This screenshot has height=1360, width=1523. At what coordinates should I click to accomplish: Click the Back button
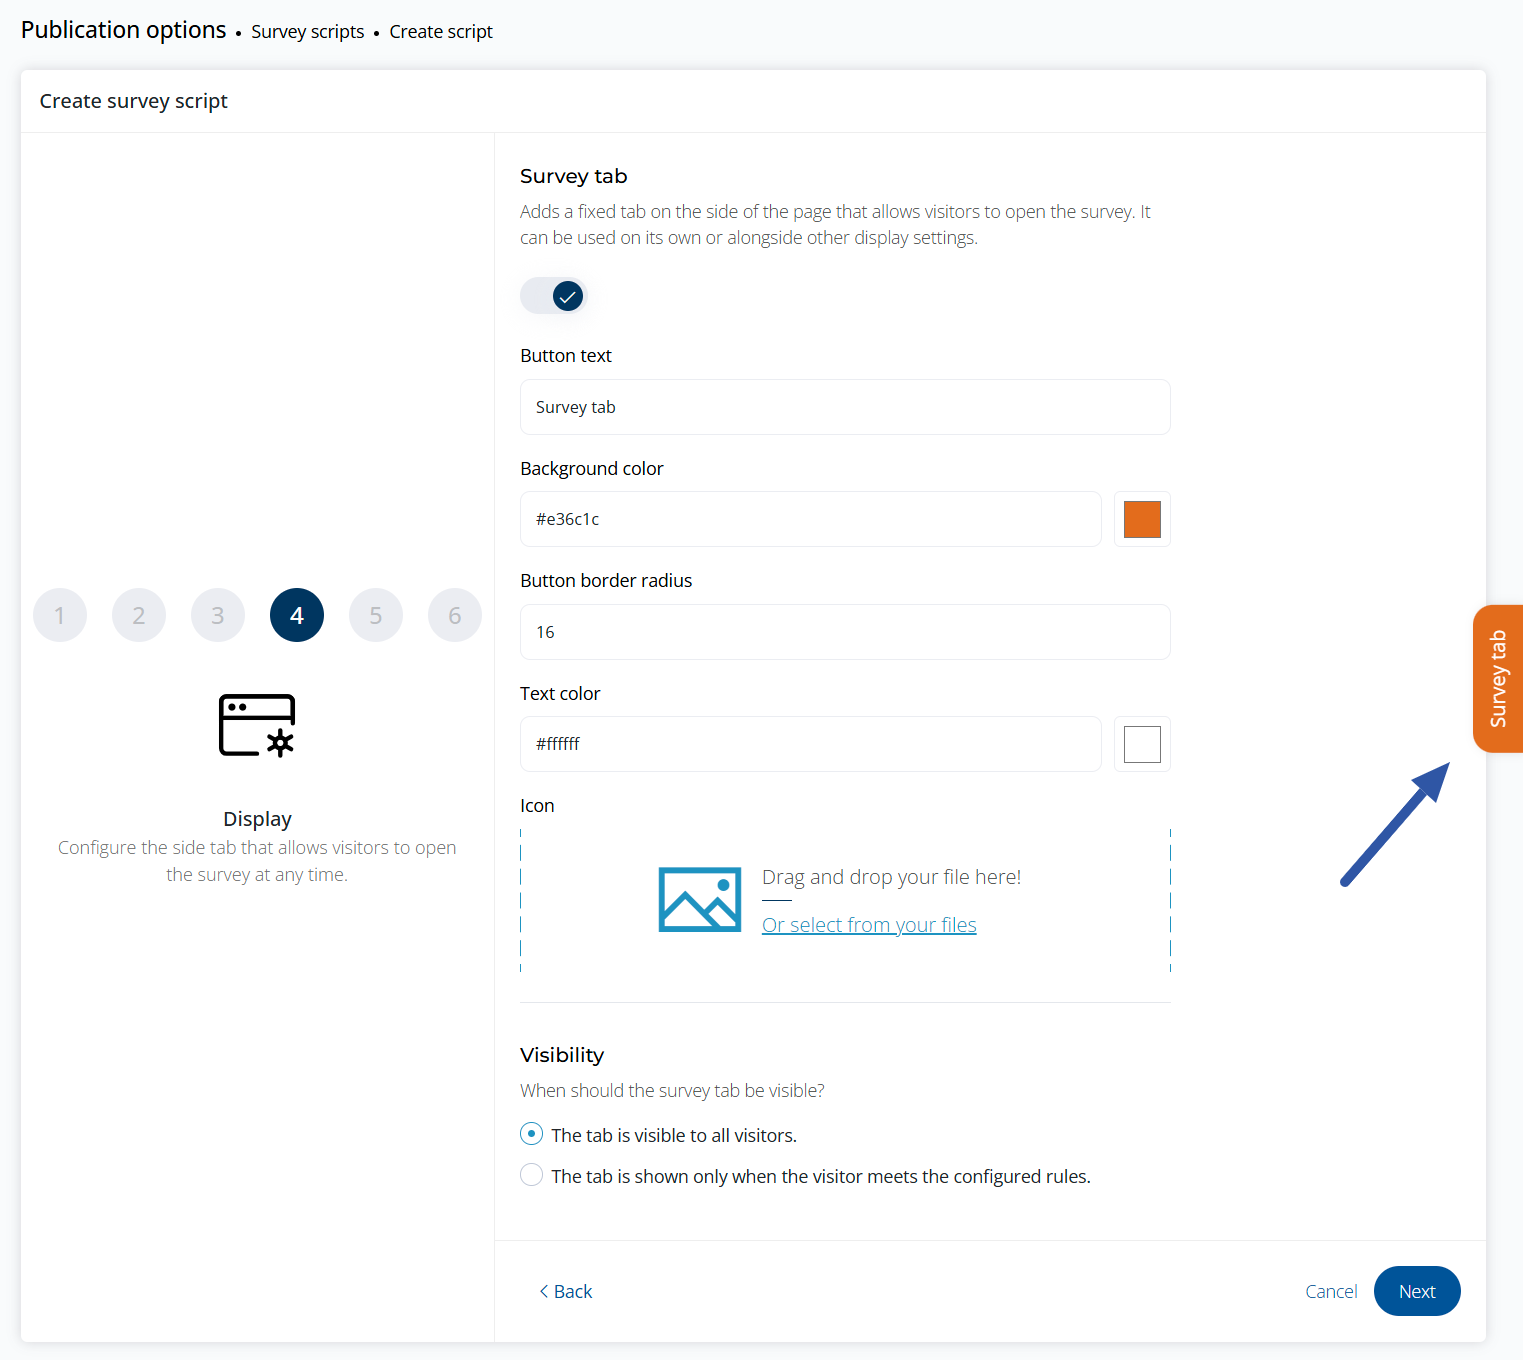click(x=565, y=1291)
